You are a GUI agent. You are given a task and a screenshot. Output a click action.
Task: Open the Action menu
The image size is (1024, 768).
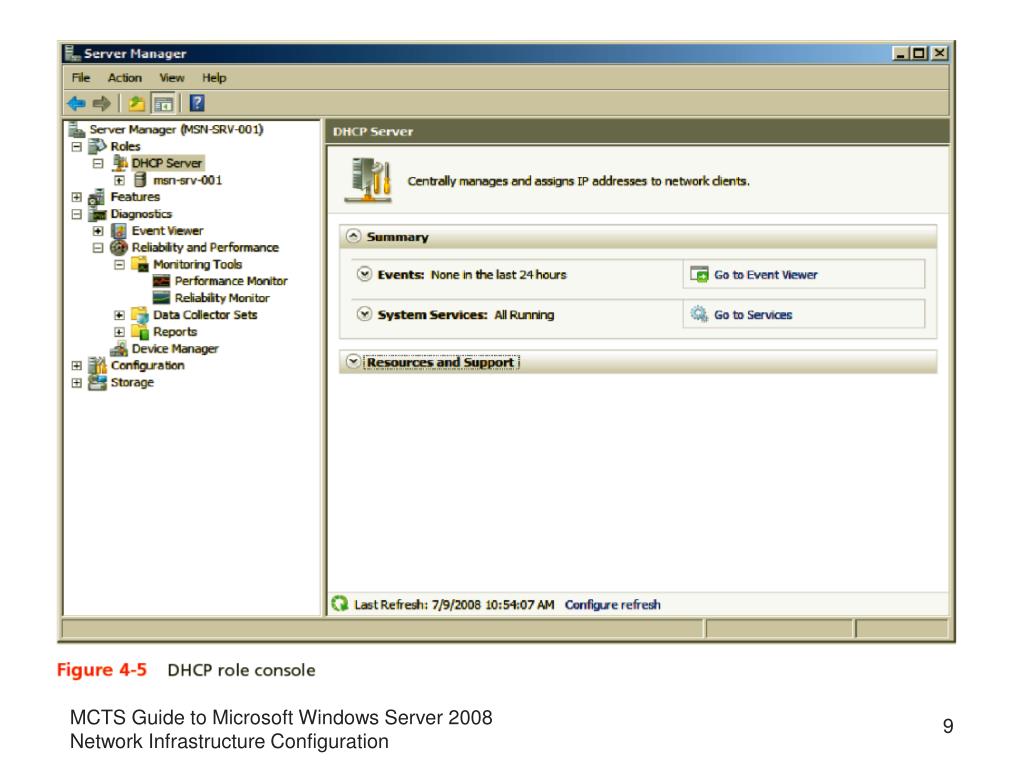coord(125,78)
